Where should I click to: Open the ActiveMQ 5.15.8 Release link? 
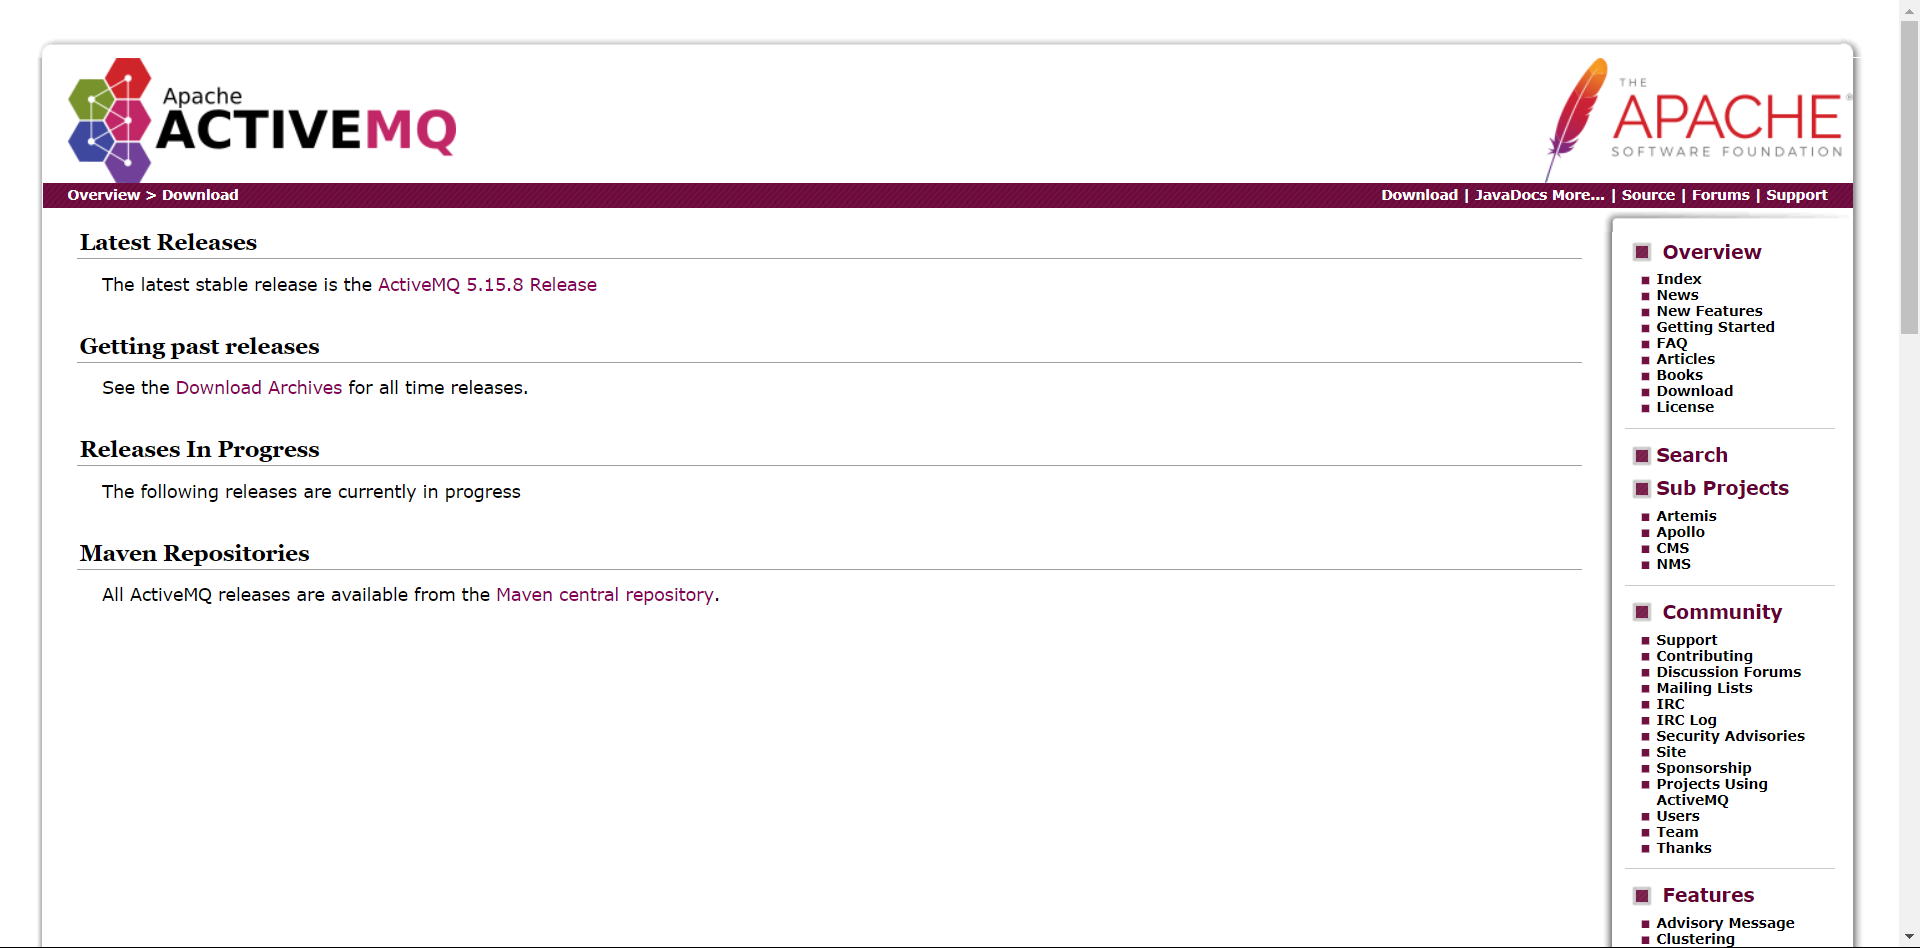tap(487, 285)
